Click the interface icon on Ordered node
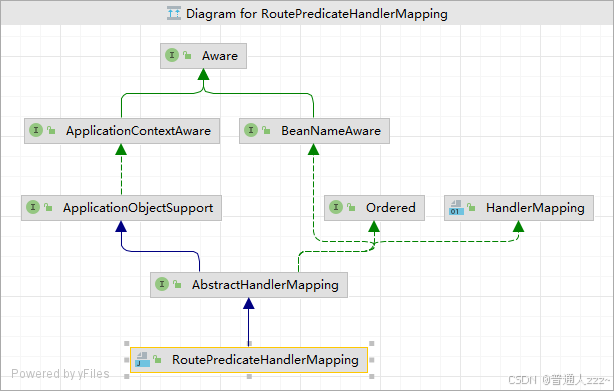This screenshot has width=614, height=391. (x=336, y=207)
